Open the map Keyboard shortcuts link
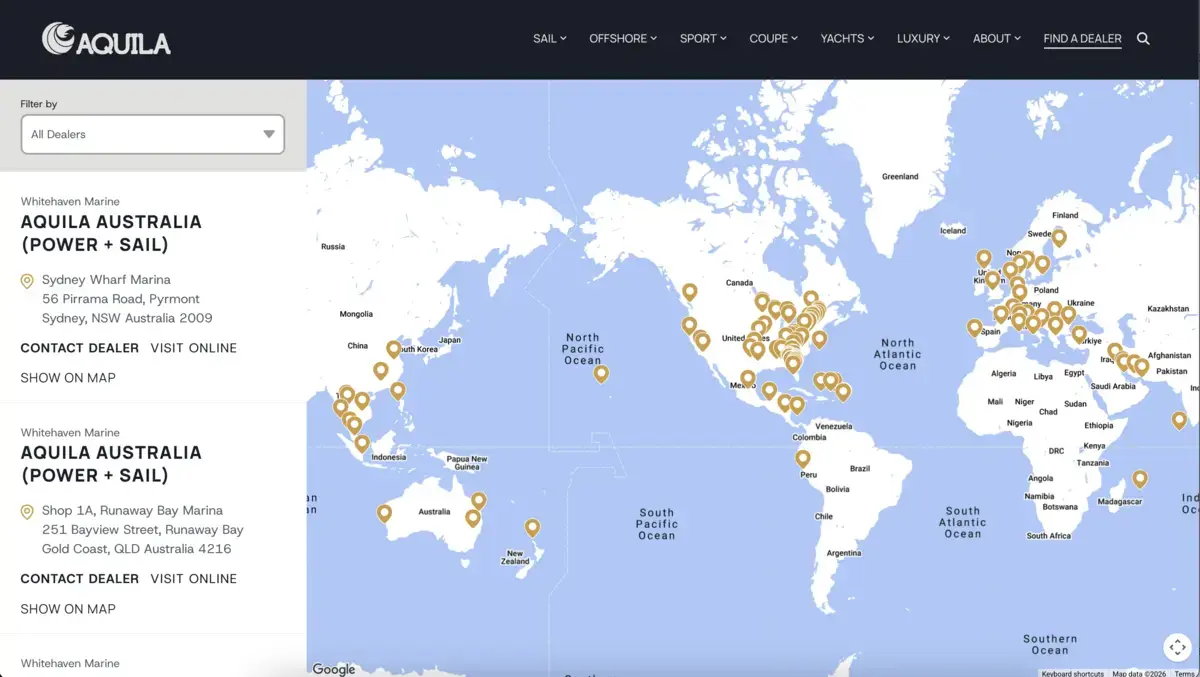The image size is (1200, 677). tap(1073, 673)
